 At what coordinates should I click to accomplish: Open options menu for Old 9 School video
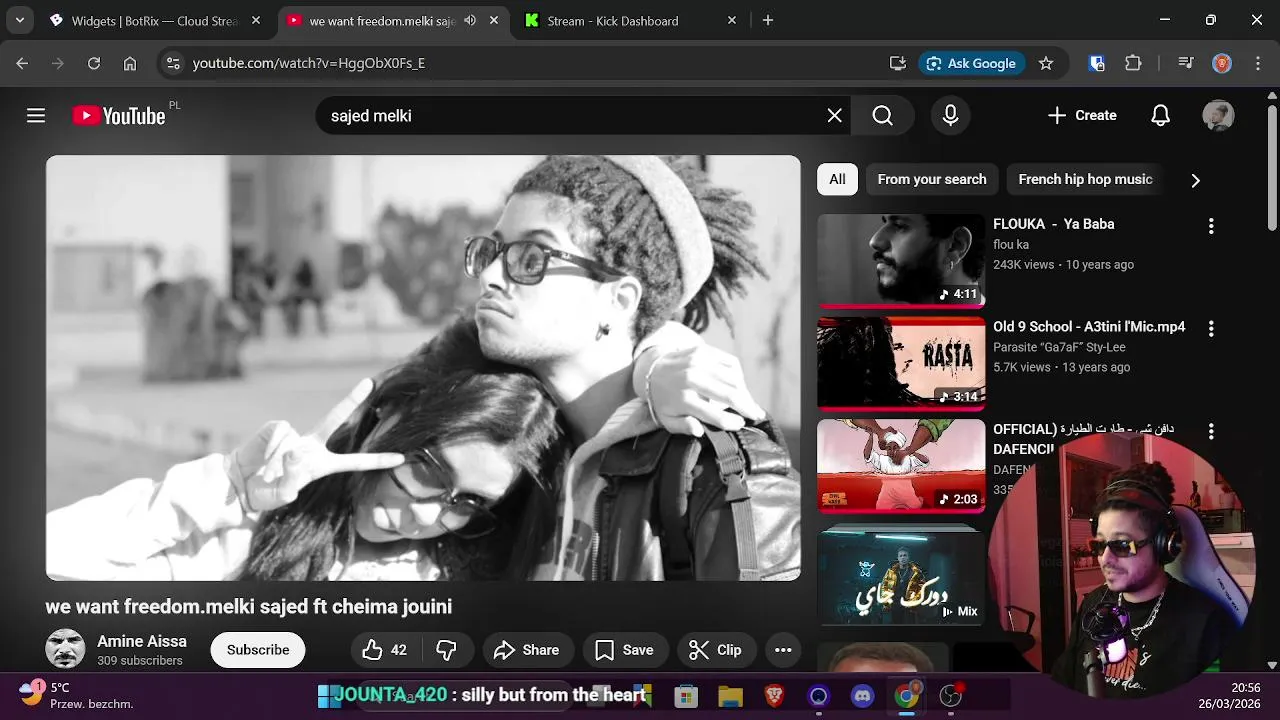(1211, 329)
